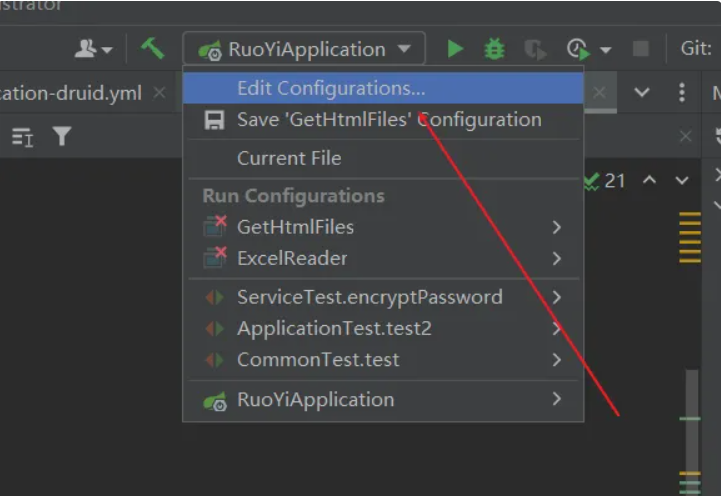Open the tab options three-dots menu
Screen dimensions: 721x496
point(682,92)
